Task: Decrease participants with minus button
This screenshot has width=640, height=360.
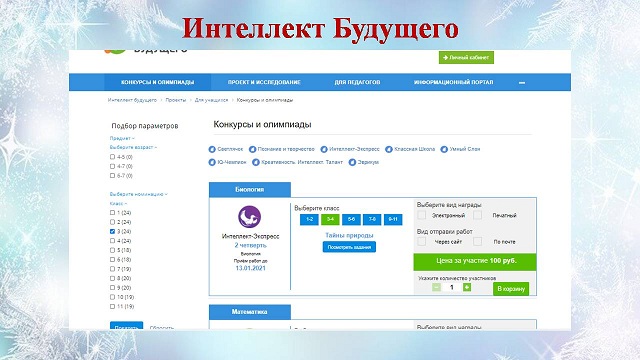Action: click(436, 287)
